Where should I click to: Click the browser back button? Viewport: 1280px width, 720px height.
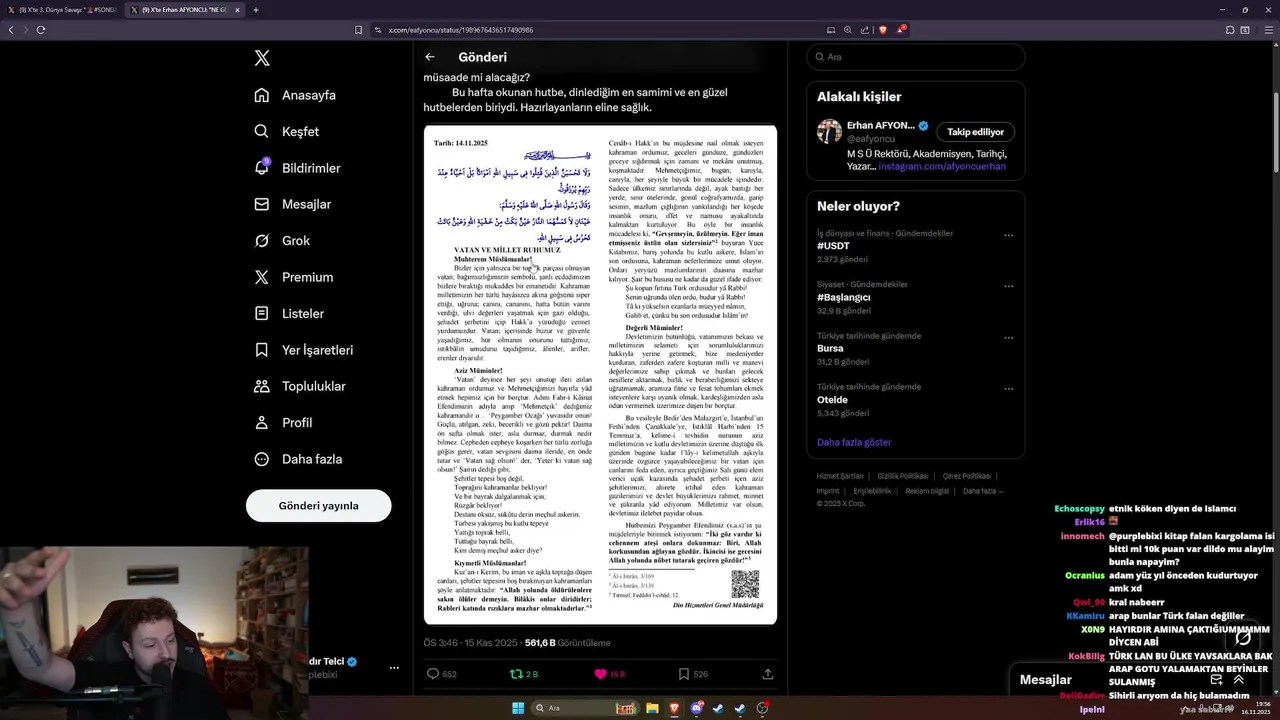(x=11, y=30)
